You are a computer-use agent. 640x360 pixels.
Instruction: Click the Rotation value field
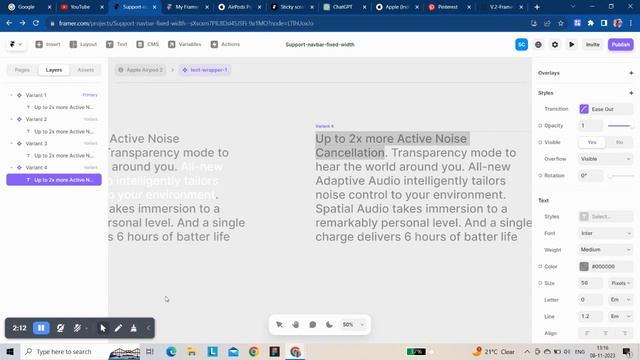[x=590, y=176]
